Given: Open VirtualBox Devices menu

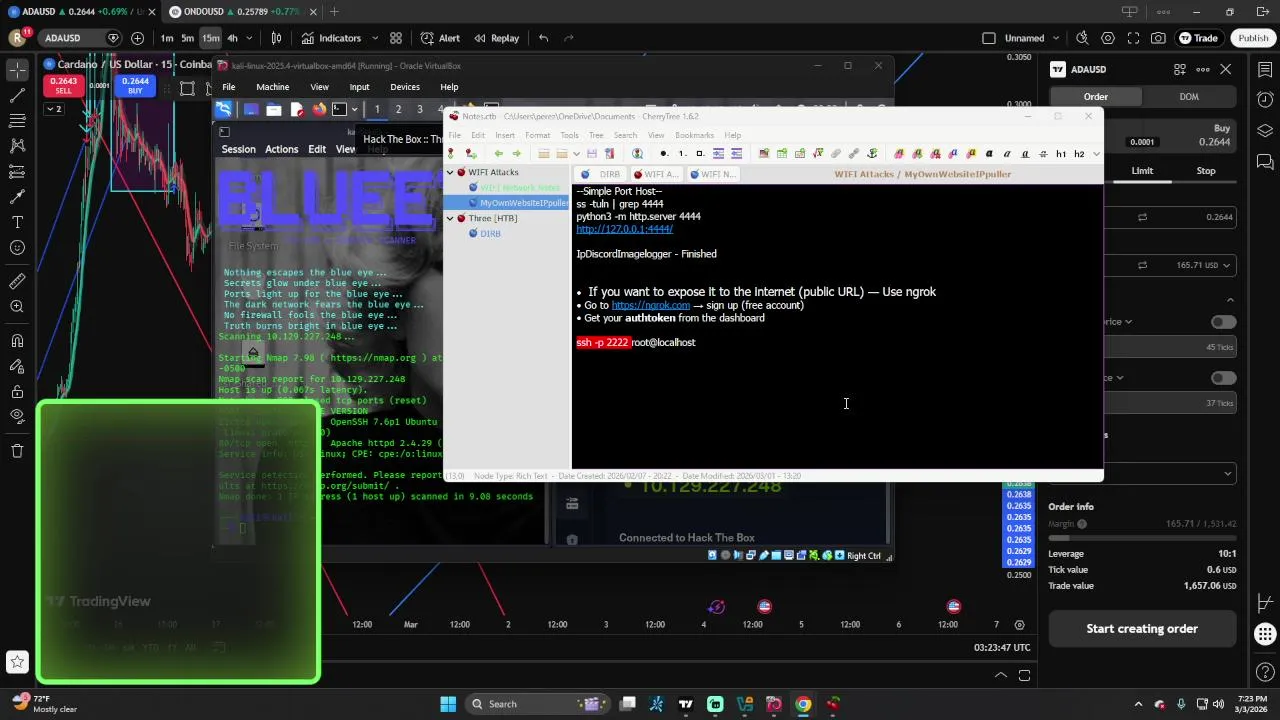Looking at the screenshot, I should (x=405, y=87).
